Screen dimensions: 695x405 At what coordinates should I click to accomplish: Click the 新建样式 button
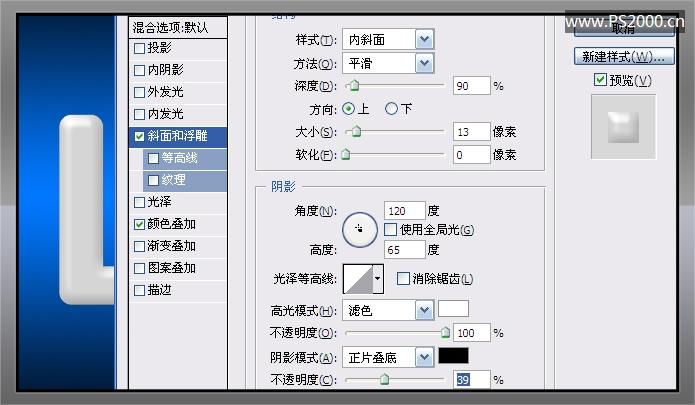tap(621, 55)
